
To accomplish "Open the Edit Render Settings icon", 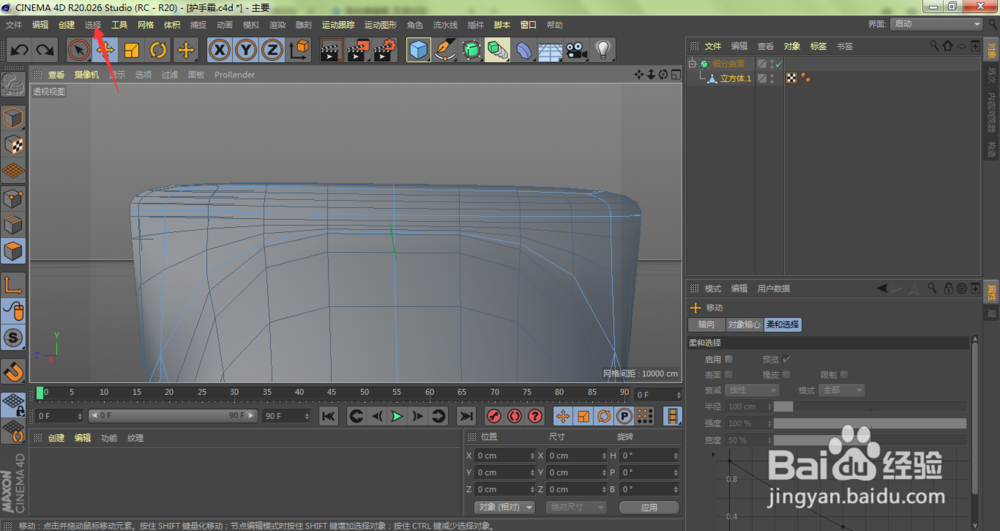I will 384,49.
